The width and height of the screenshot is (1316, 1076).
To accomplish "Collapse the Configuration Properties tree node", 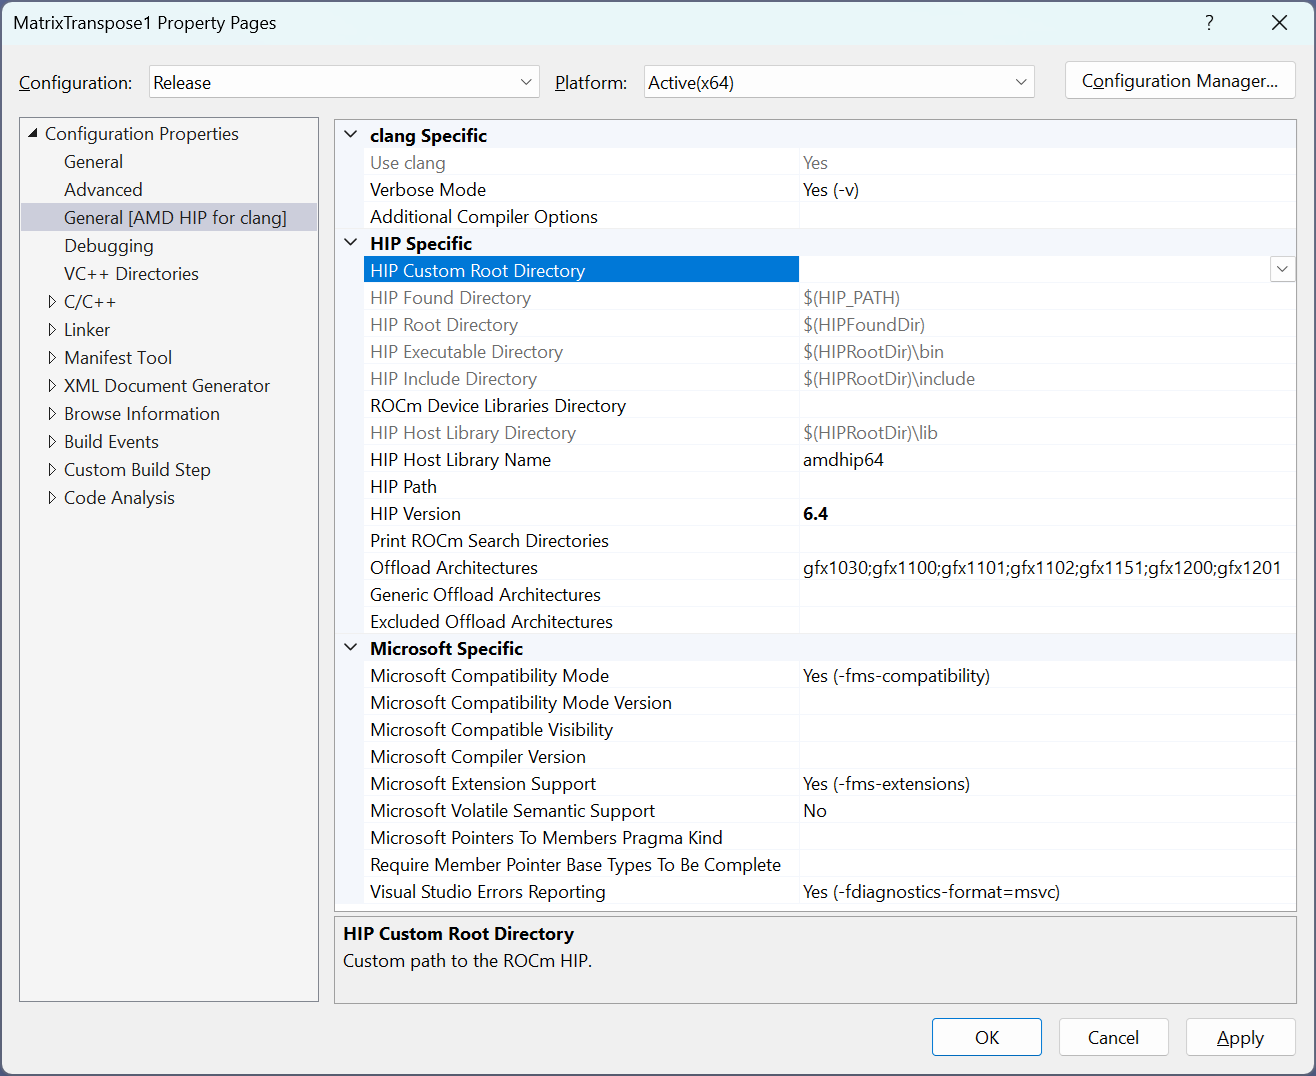I will click(x=33, y=133).
